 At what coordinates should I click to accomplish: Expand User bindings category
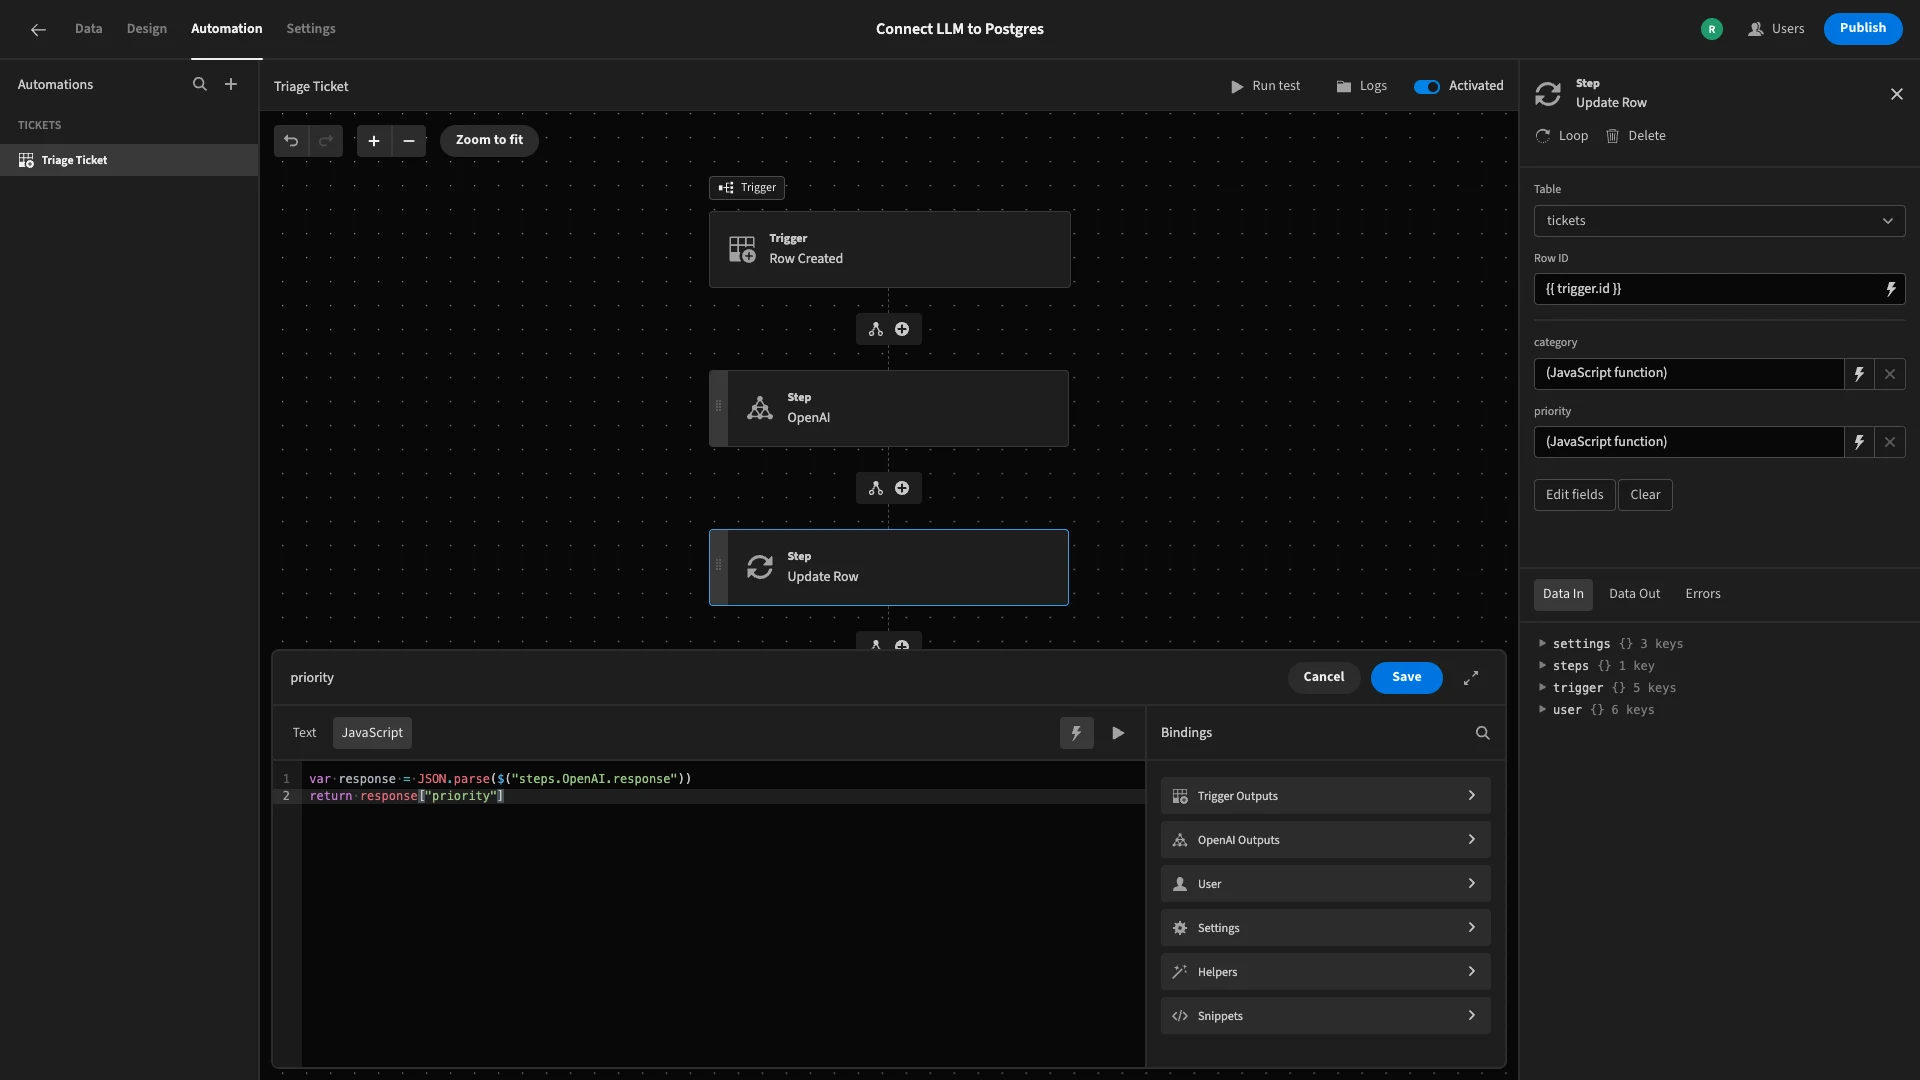click(x=1325, y=884)
